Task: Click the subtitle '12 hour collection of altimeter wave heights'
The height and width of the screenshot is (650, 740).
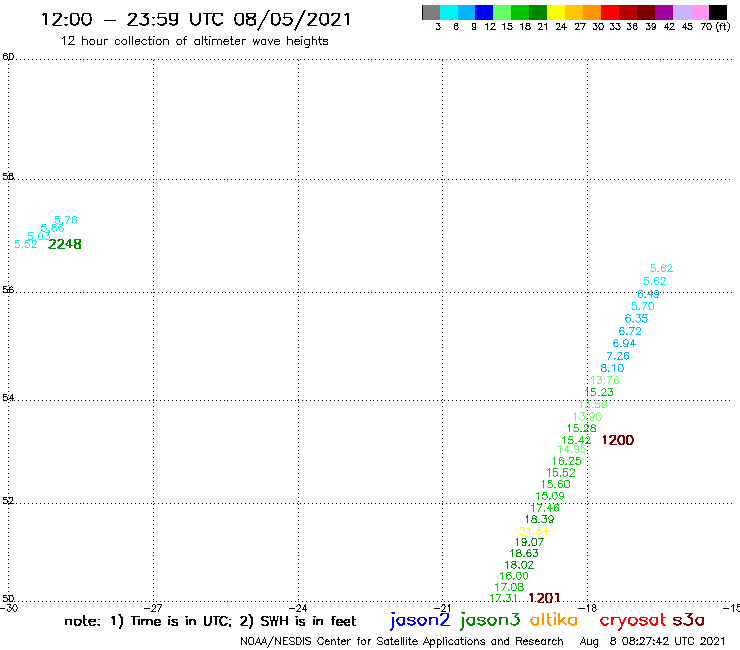Action: pos(194,41)
